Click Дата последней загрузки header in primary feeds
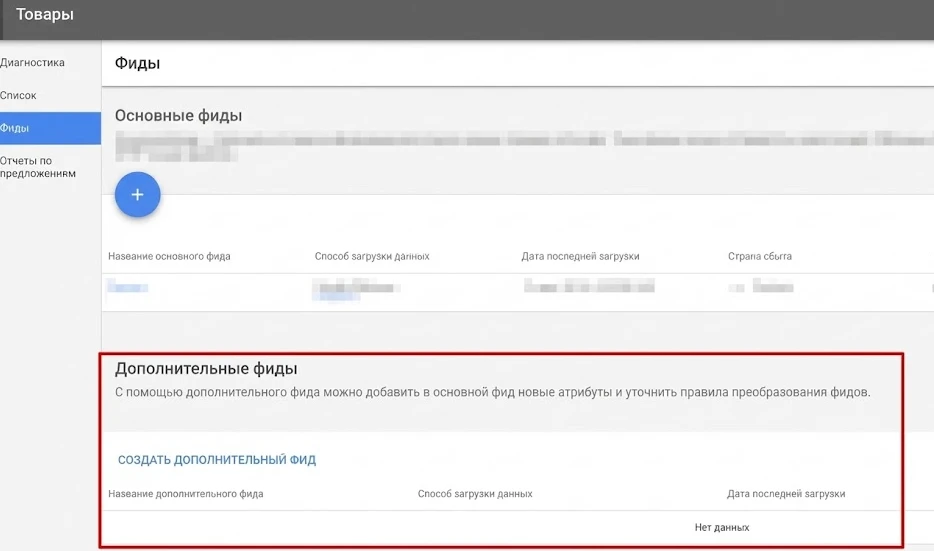The width and height of the screenshot is (934, 551). pyautogui.click(x=580, y=256)
